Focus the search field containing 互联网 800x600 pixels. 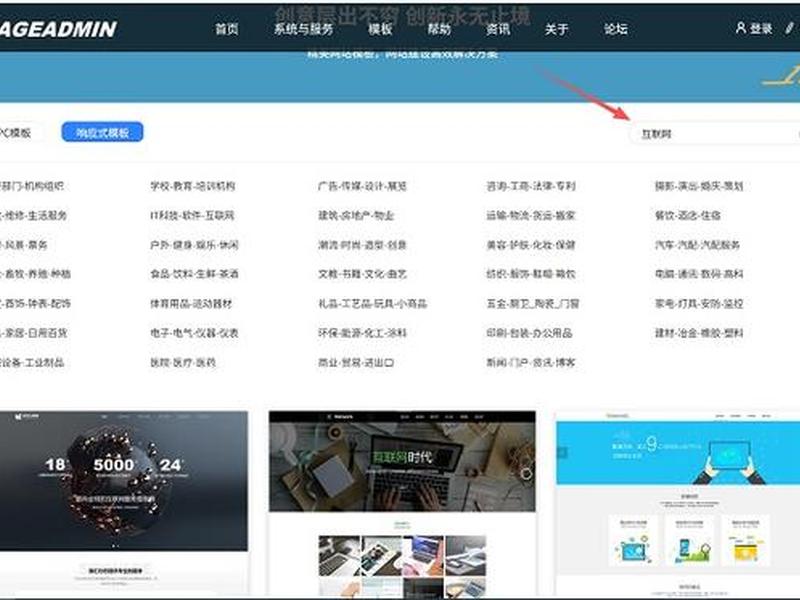click(x=714, y=134)
